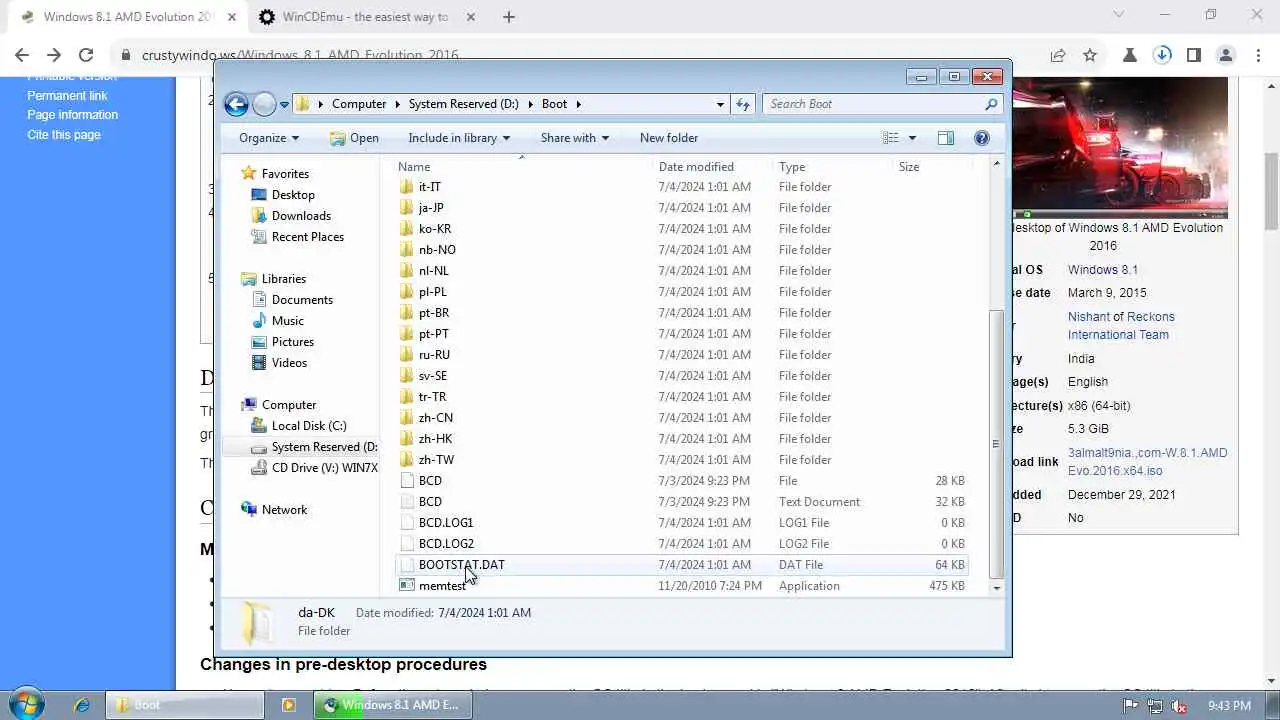This screenshot has width=1280, height=720.
Task: Click the search magnifier in Search Boot
Action: [x=991, y=104]
